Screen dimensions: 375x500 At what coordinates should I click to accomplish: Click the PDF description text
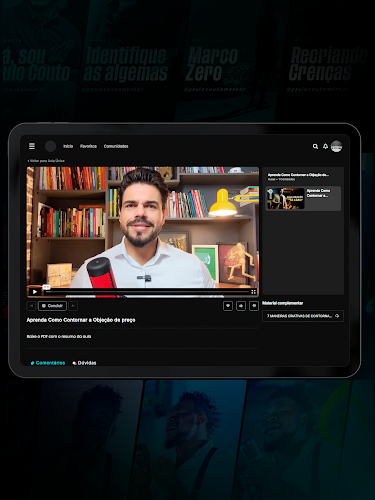pyautogui.click(x=59, y=336)
